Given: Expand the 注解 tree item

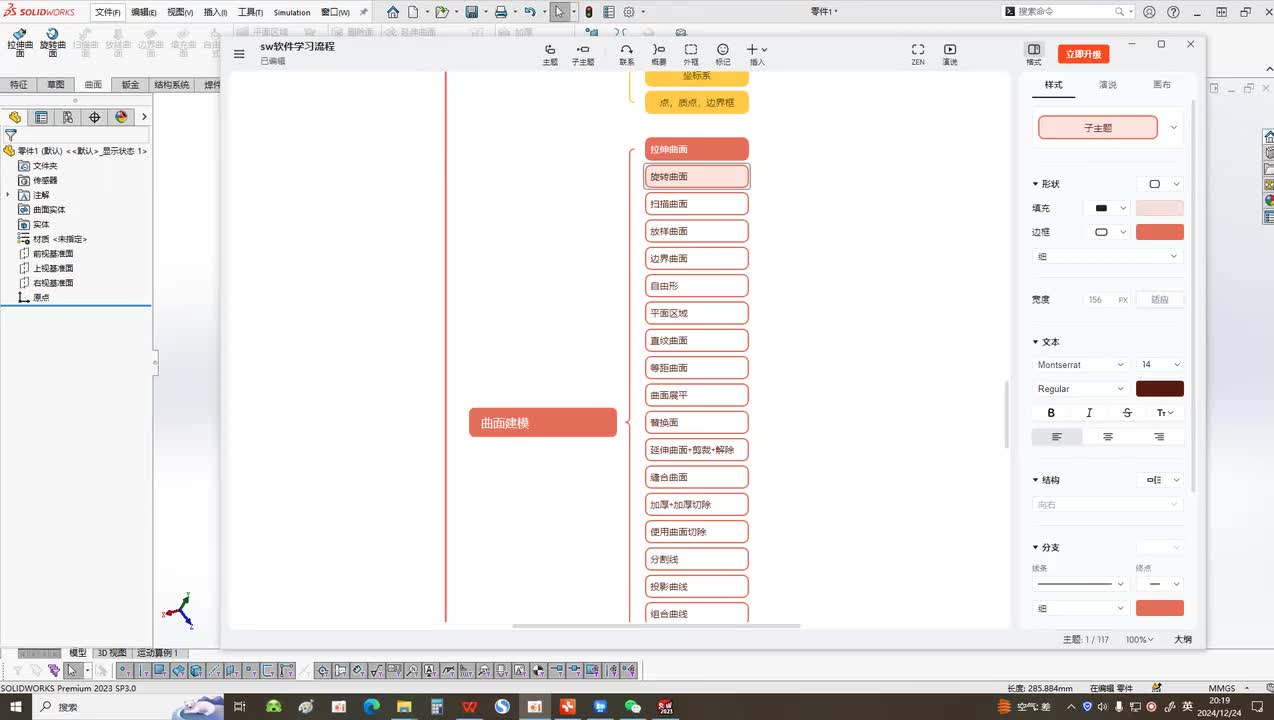Looking at the screenshot, I should 8,195.
